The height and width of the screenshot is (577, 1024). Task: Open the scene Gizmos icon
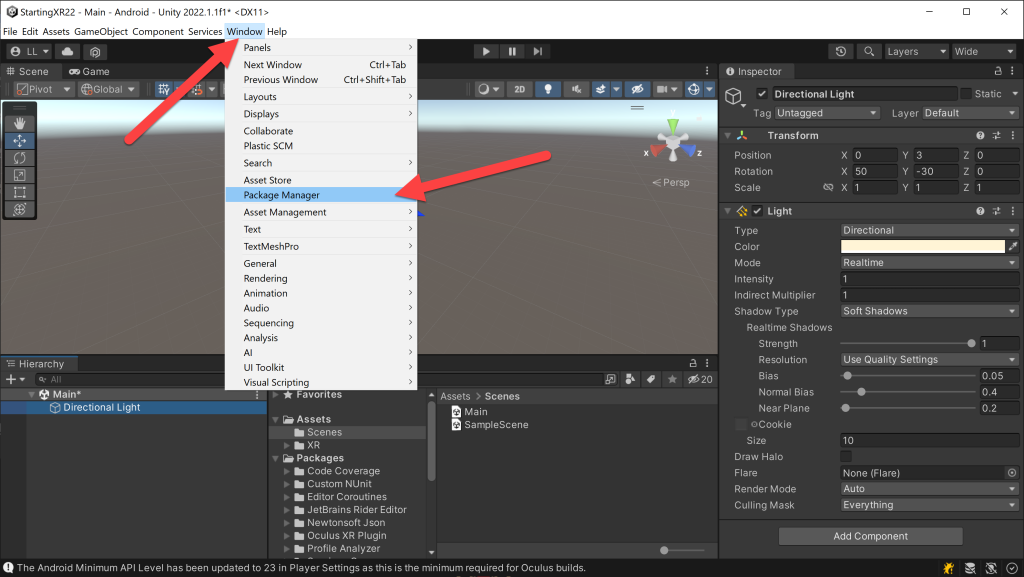(x=694, y=89)
